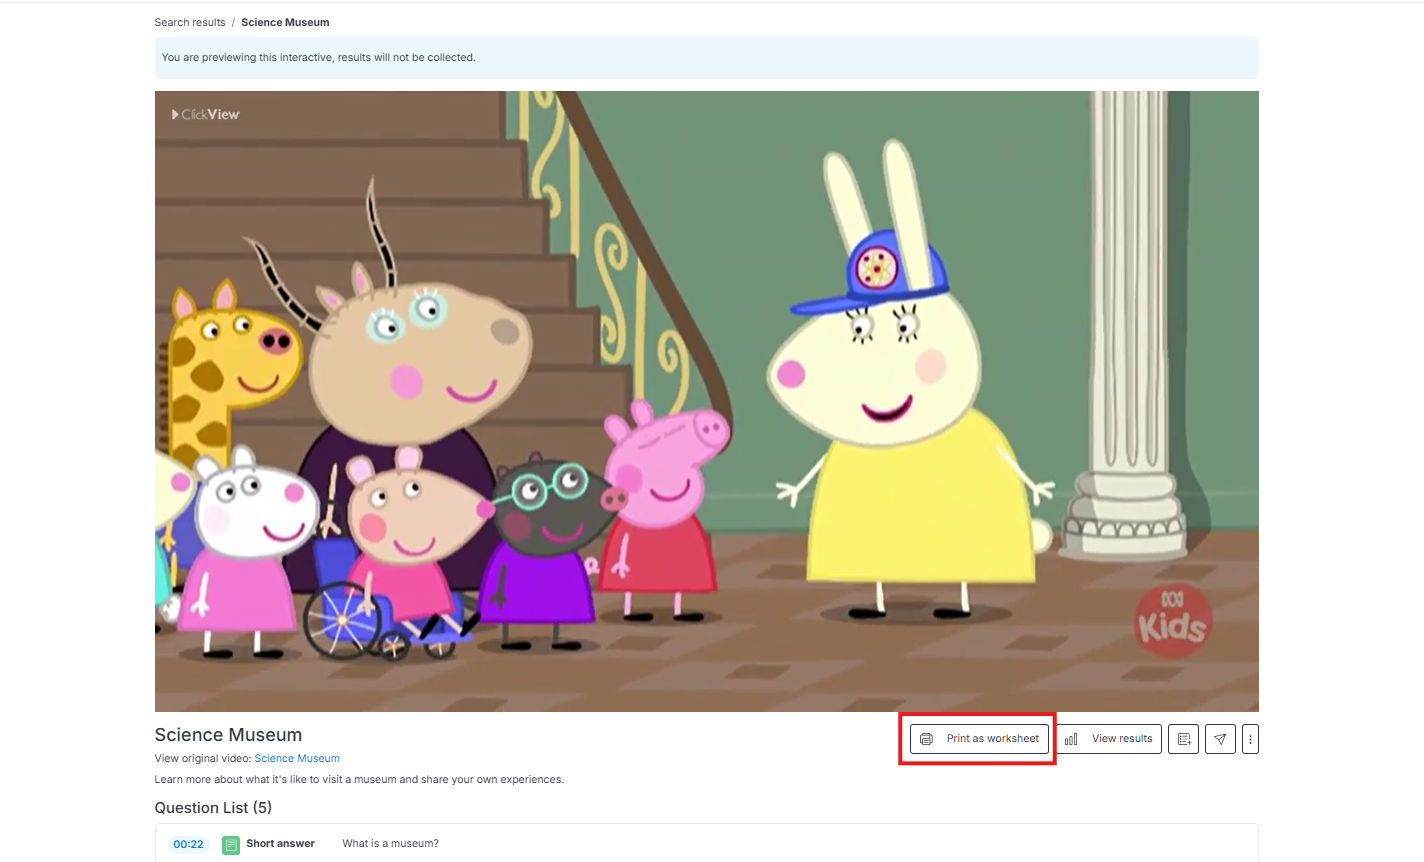1424x862 pixels.
Task: Click the add-to-playlist list icon button
Action: pyautogui.click(x=1183, y=739)
